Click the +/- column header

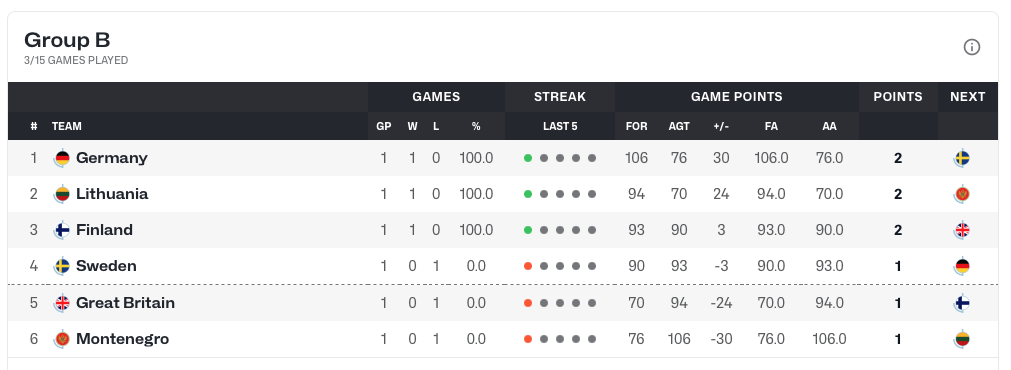[721, 126]
